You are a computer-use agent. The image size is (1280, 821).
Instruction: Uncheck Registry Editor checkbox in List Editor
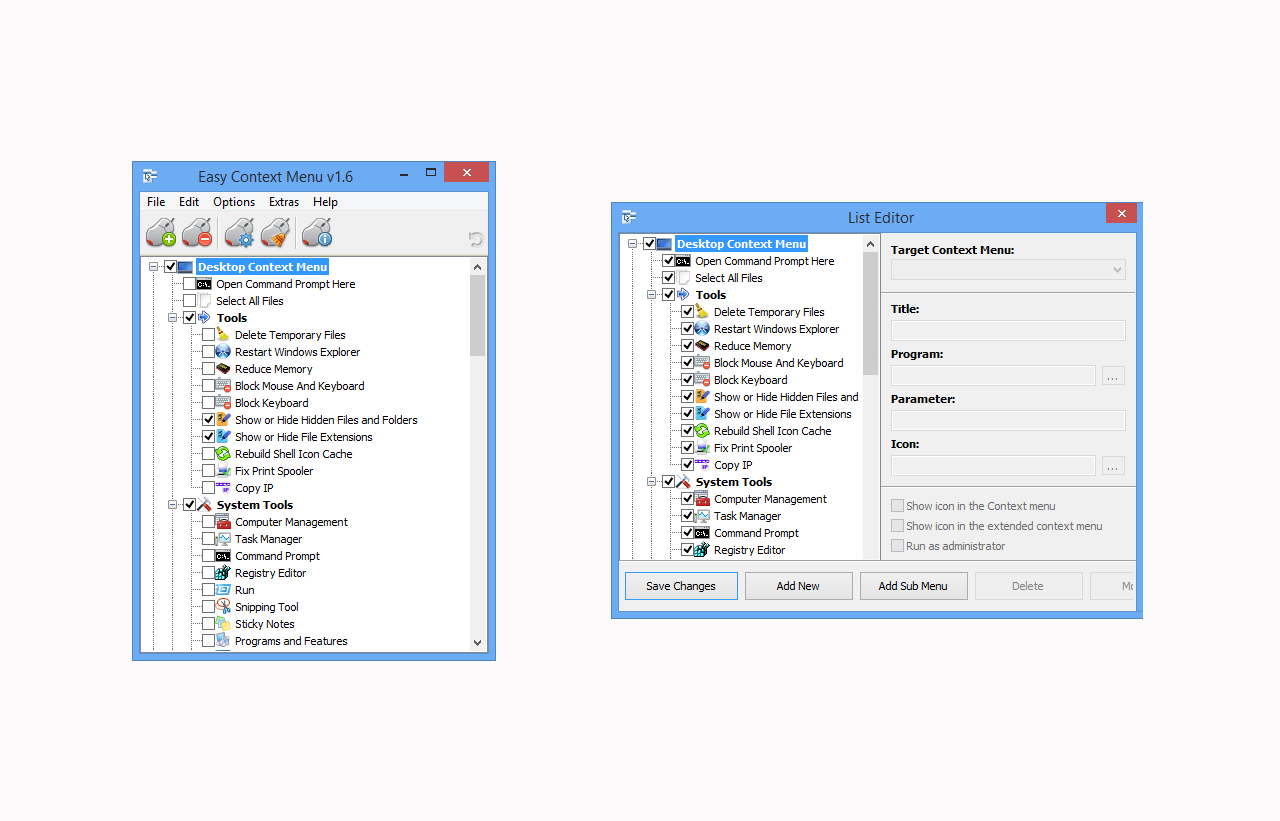[687, 550]
